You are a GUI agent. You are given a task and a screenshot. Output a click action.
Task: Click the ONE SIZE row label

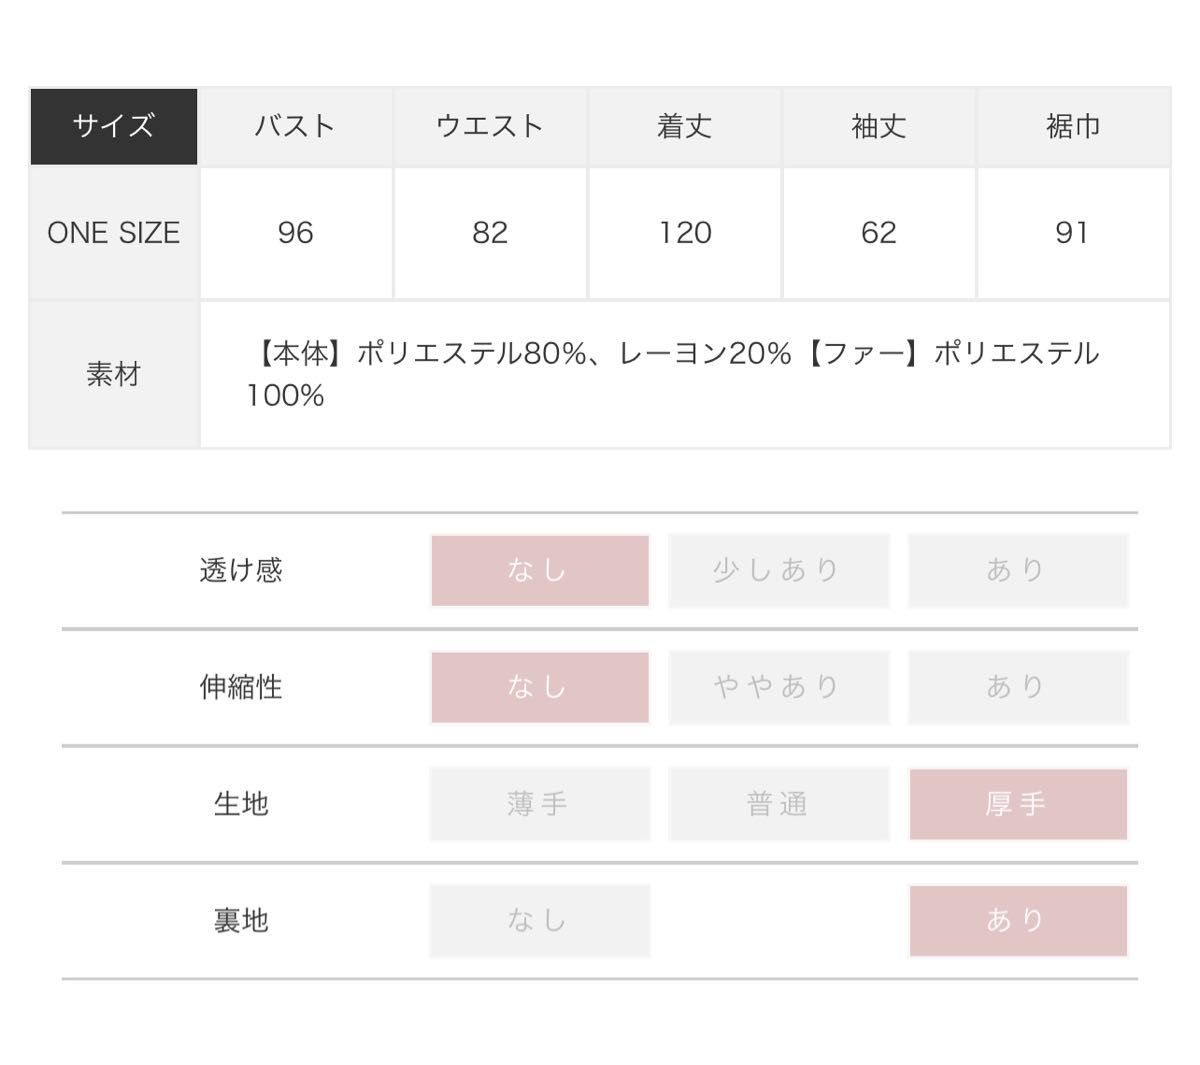(x=114, y=233)
